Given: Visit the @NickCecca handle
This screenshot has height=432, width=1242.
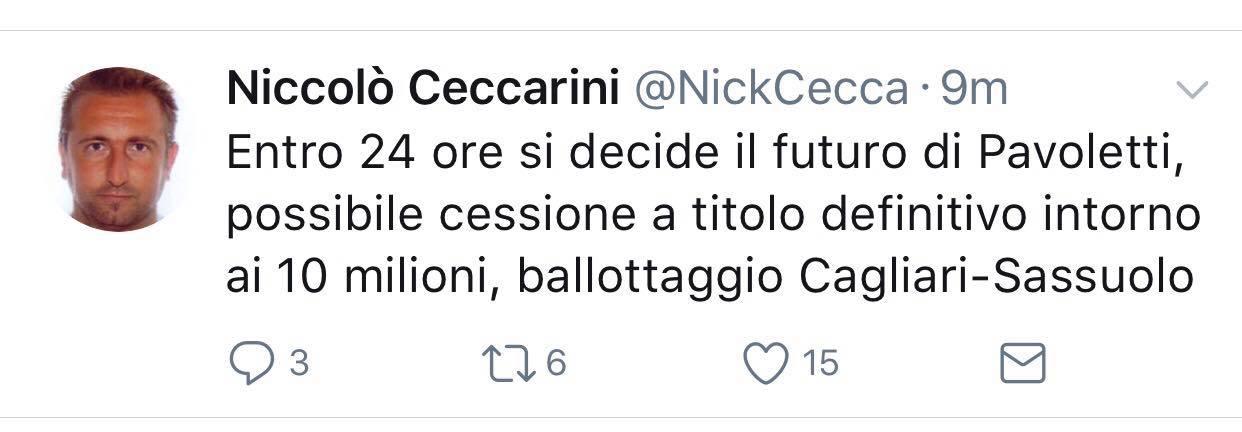Looking at the screenshot, I should [x=771, y=91].
